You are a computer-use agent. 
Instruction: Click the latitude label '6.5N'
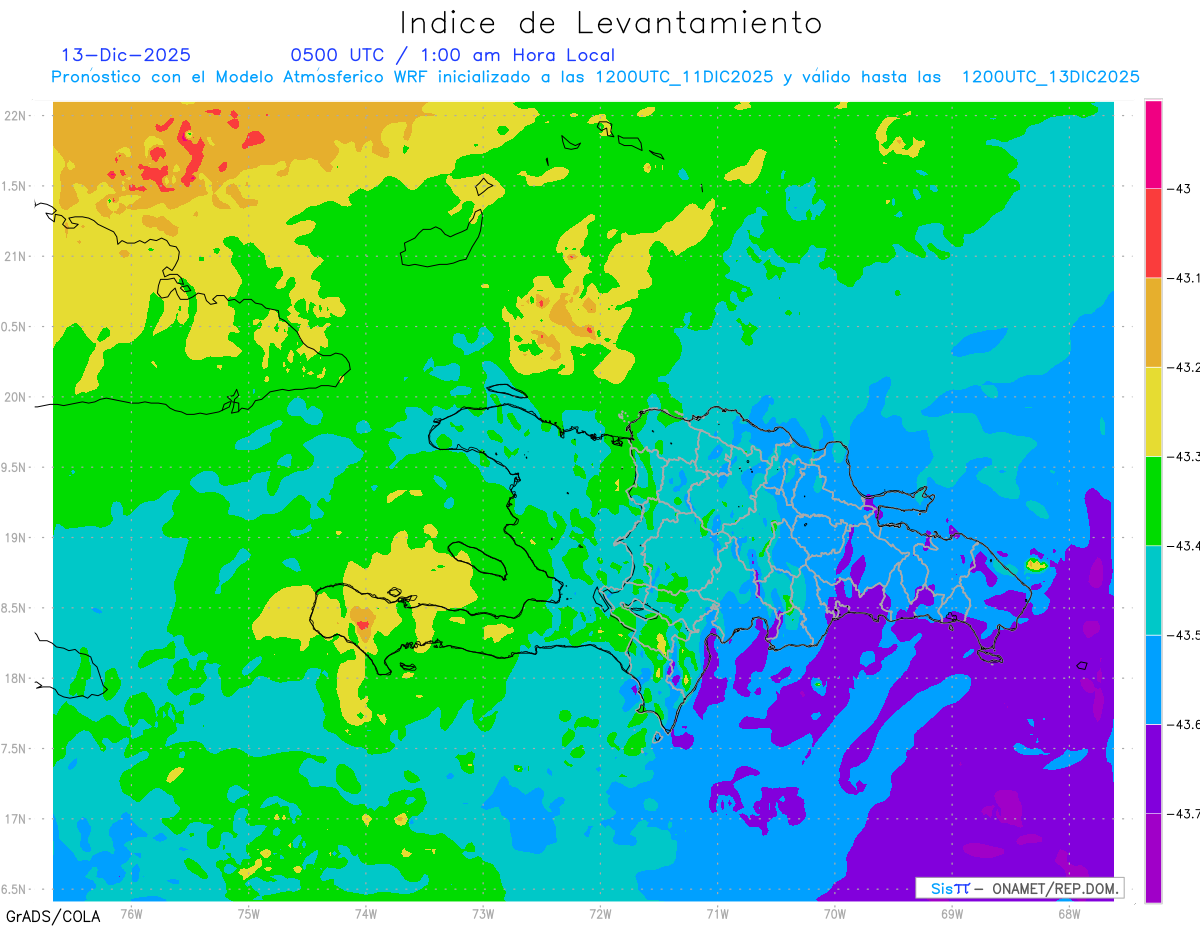click(15, 889)
